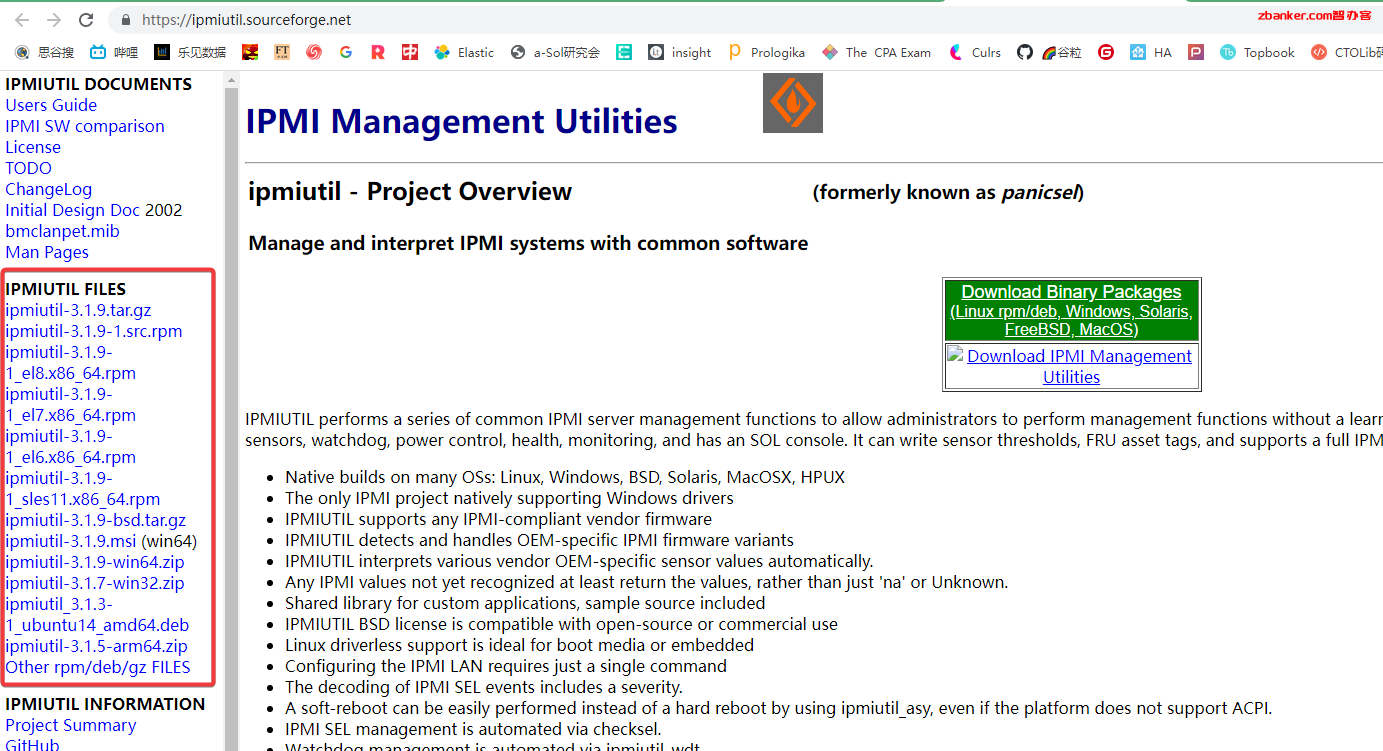The height and width of the screenshot is (751, 1383).
Task: Open the Topbook bookmark
Action: tap(1257, 52)
